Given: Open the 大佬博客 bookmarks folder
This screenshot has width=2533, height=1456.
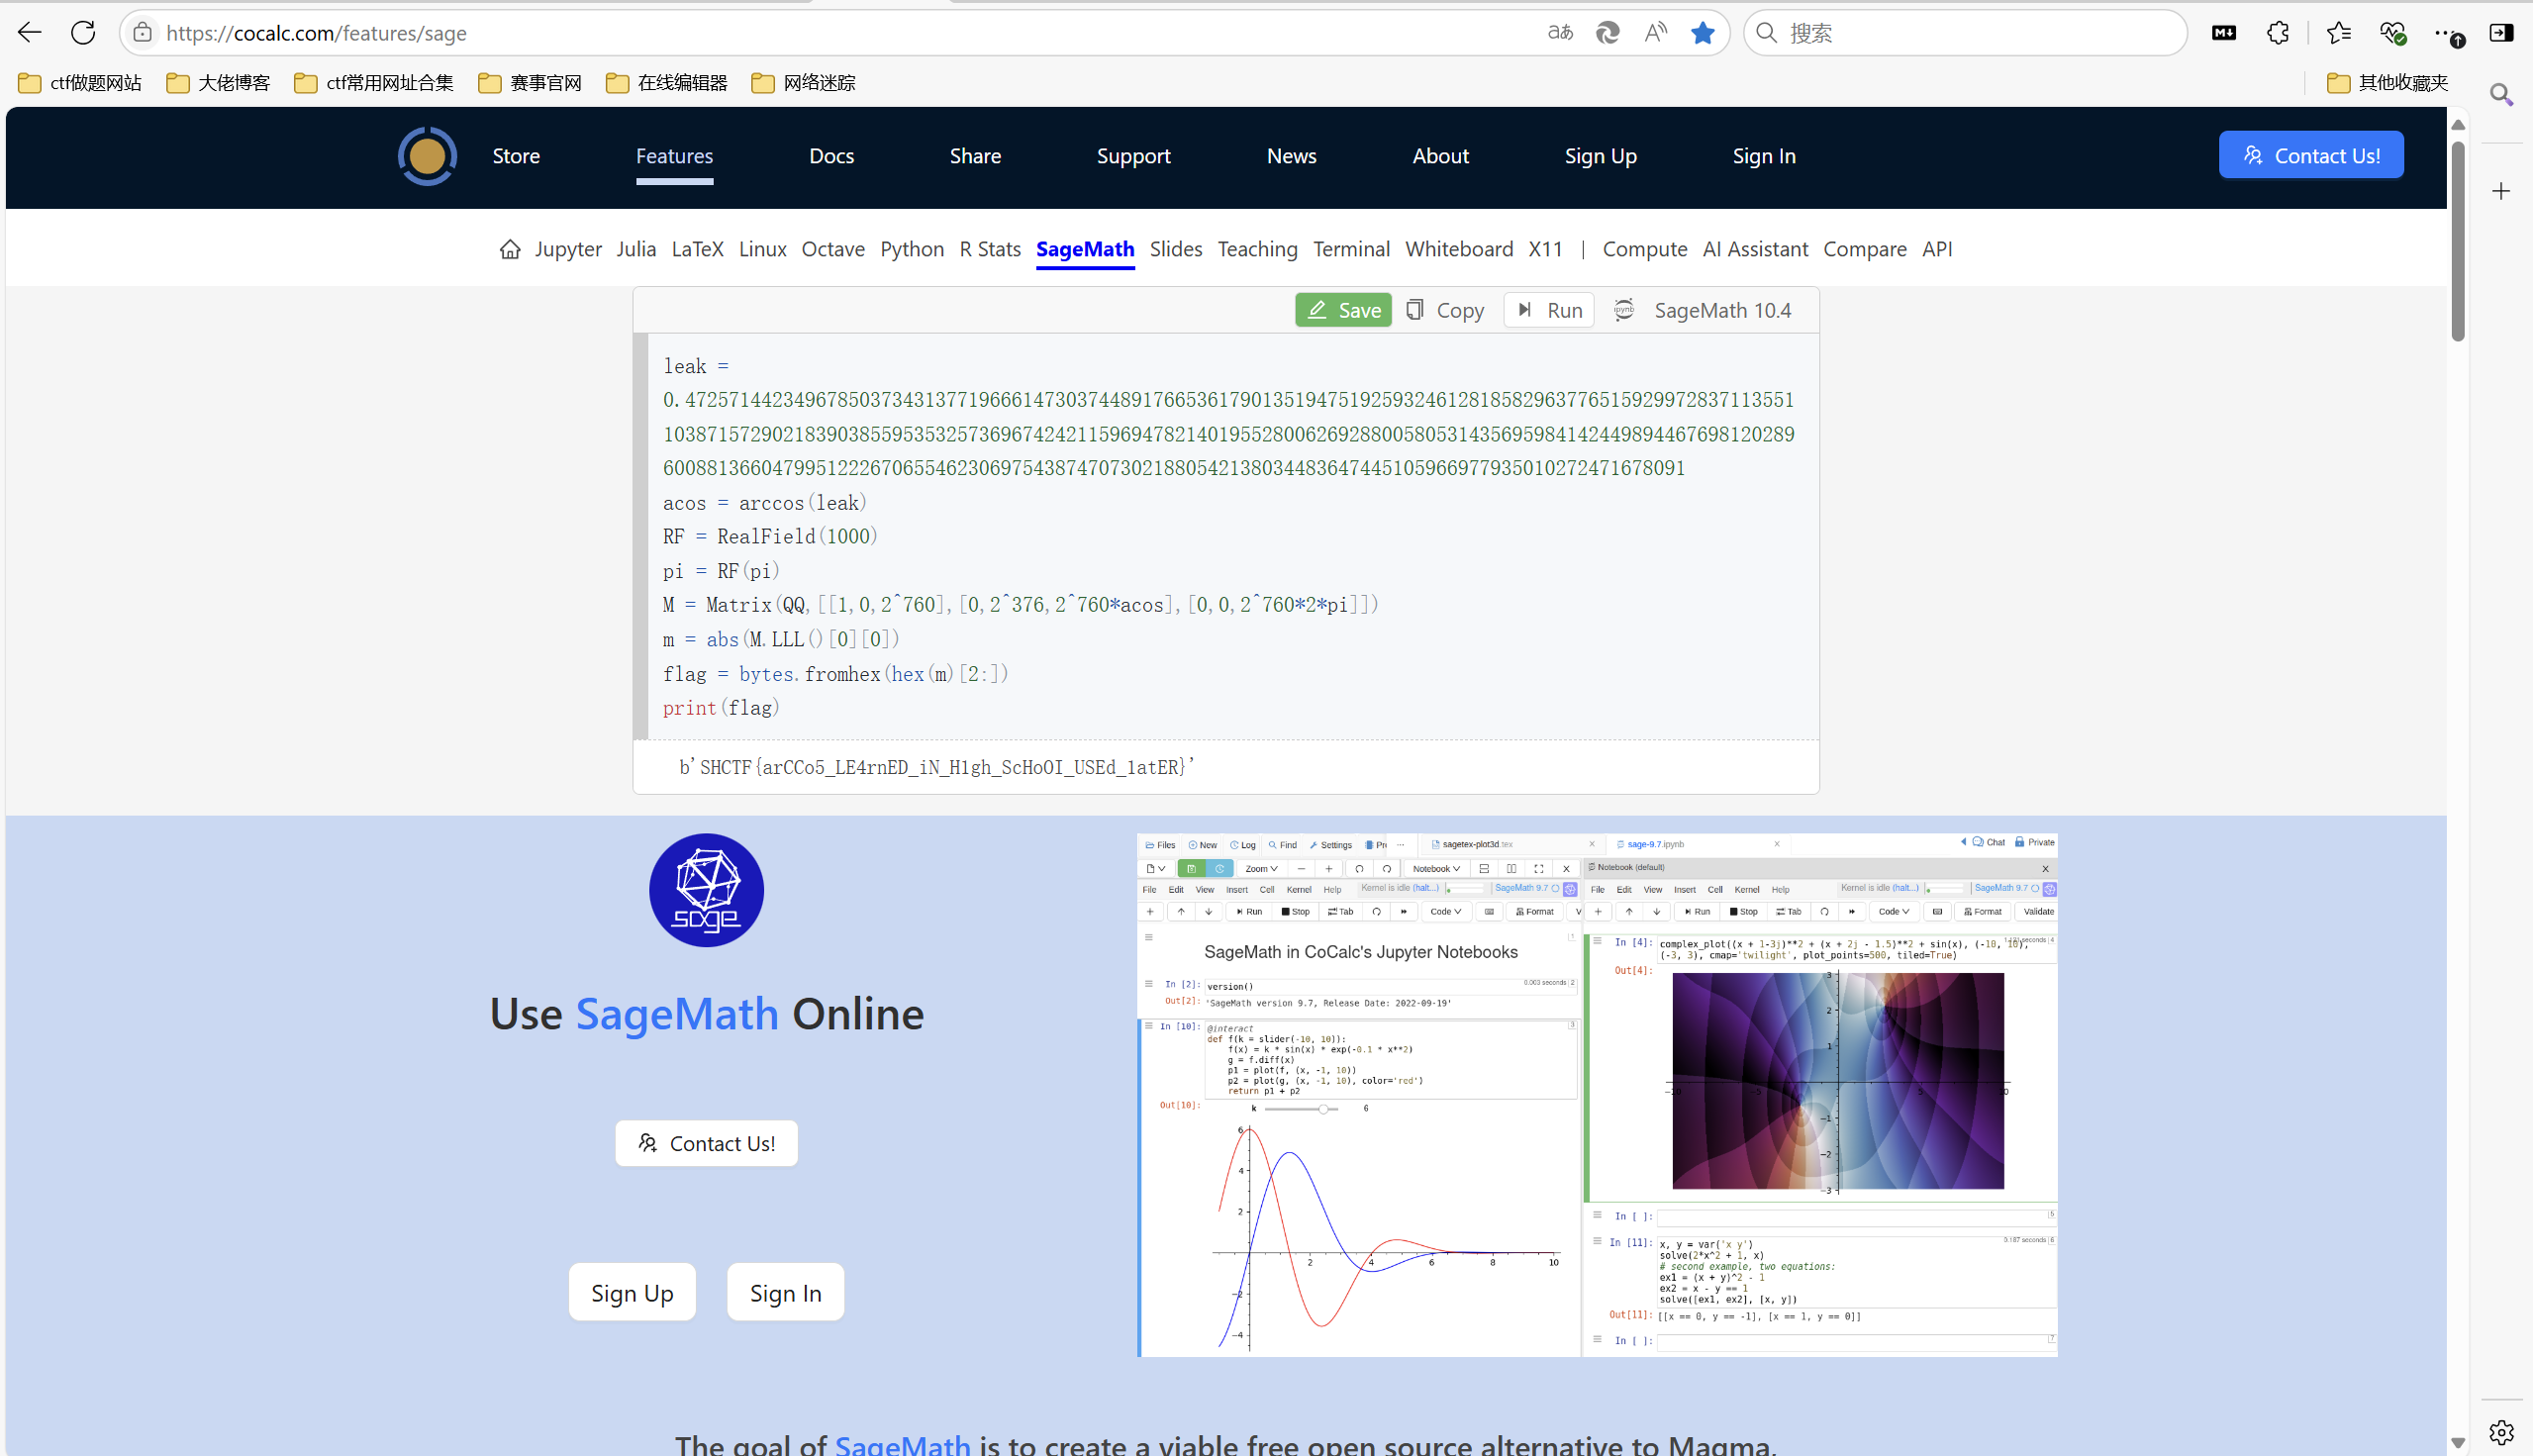Looking at the screenshot, I should tap(219, 83).
